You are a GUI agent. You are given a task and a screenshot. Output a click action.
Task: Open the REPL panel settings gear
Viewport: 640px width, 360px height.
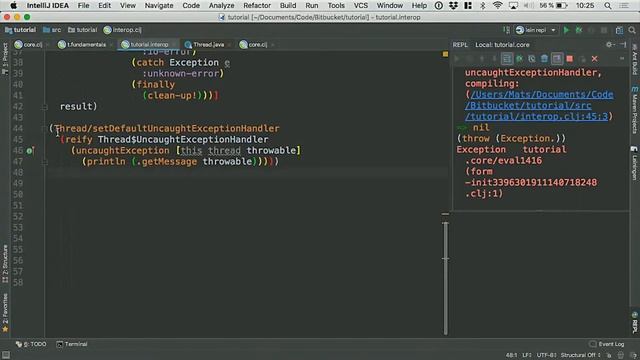coord(609,45)
